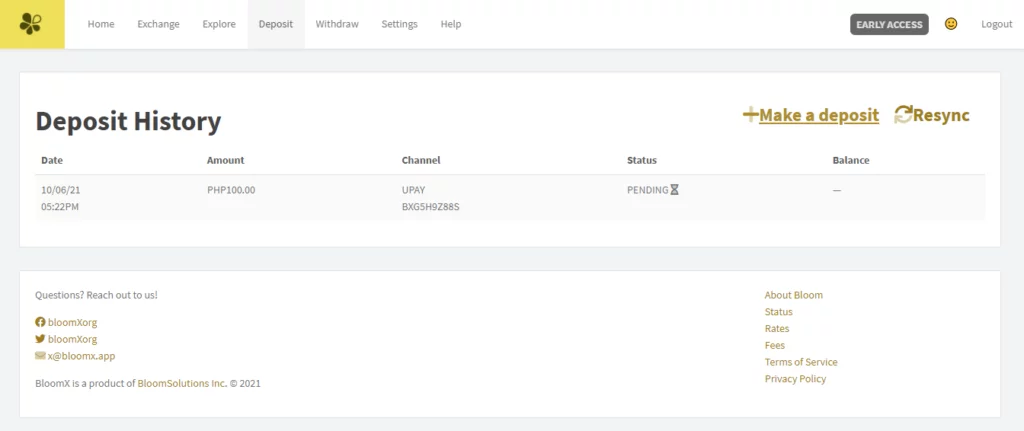Image resolution: width=1024 pixels, height=431 pixels.
Task: Open the Privacy Policy link
Action: (x=795, y=379)
